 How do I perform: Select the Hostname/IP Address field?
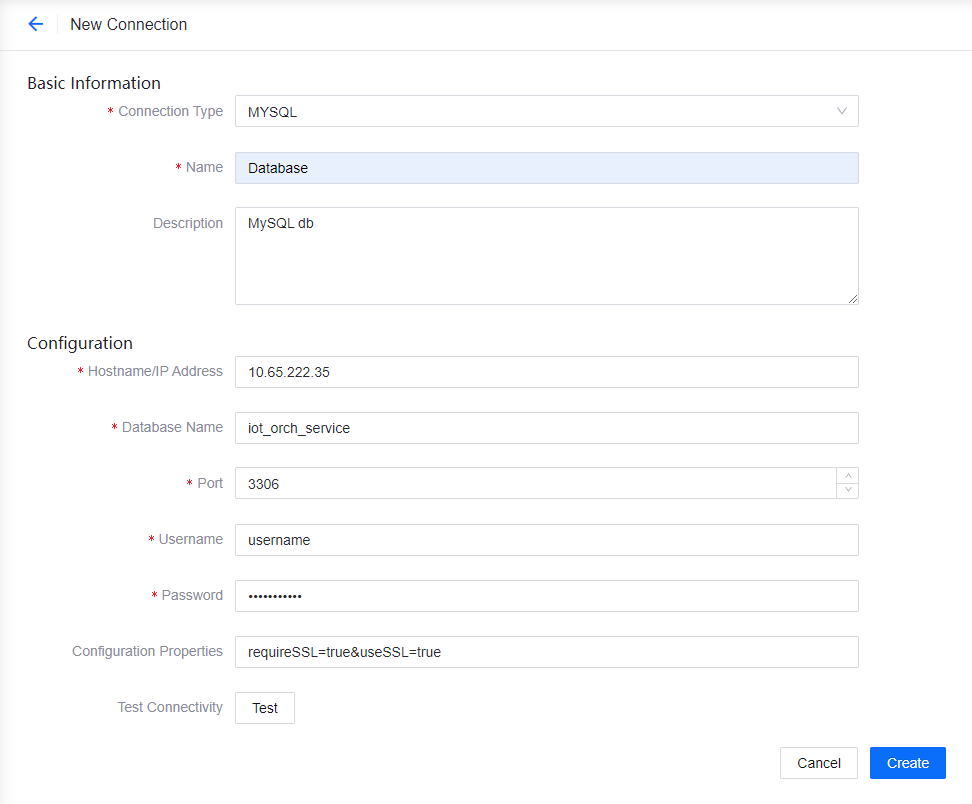pos(546,371)
